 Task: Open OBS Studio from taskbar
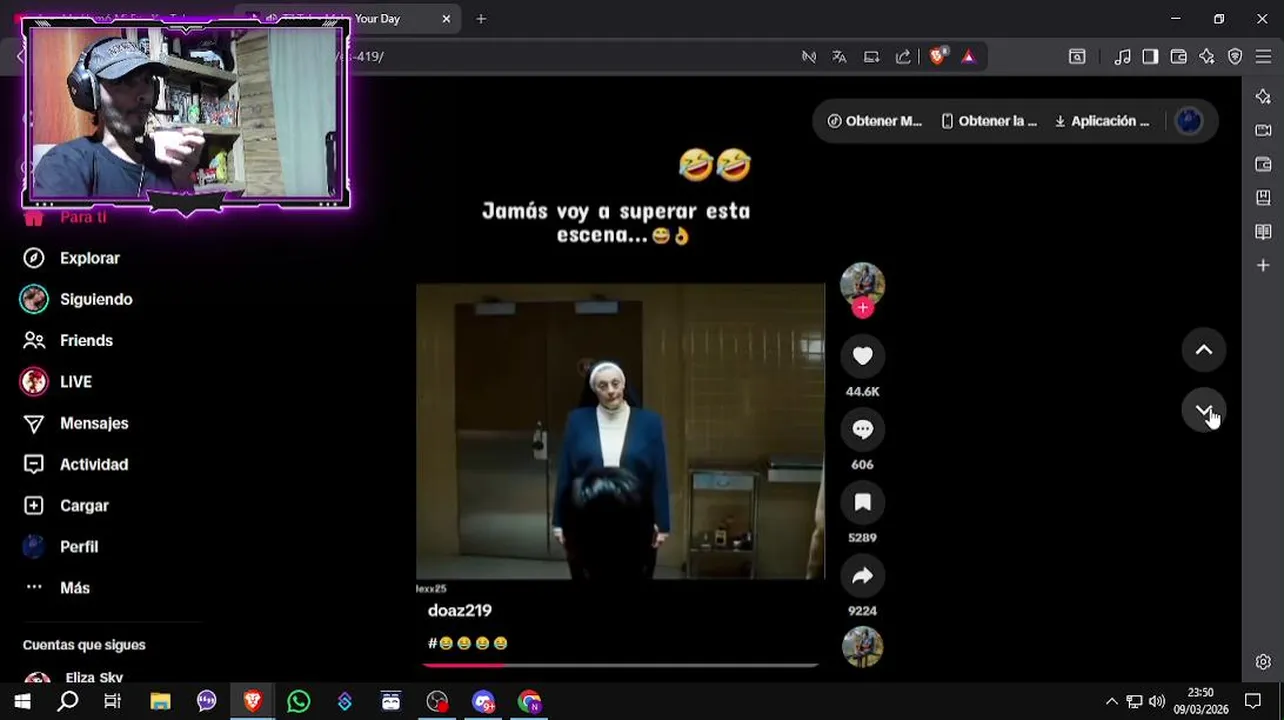(x=437, y=701)
